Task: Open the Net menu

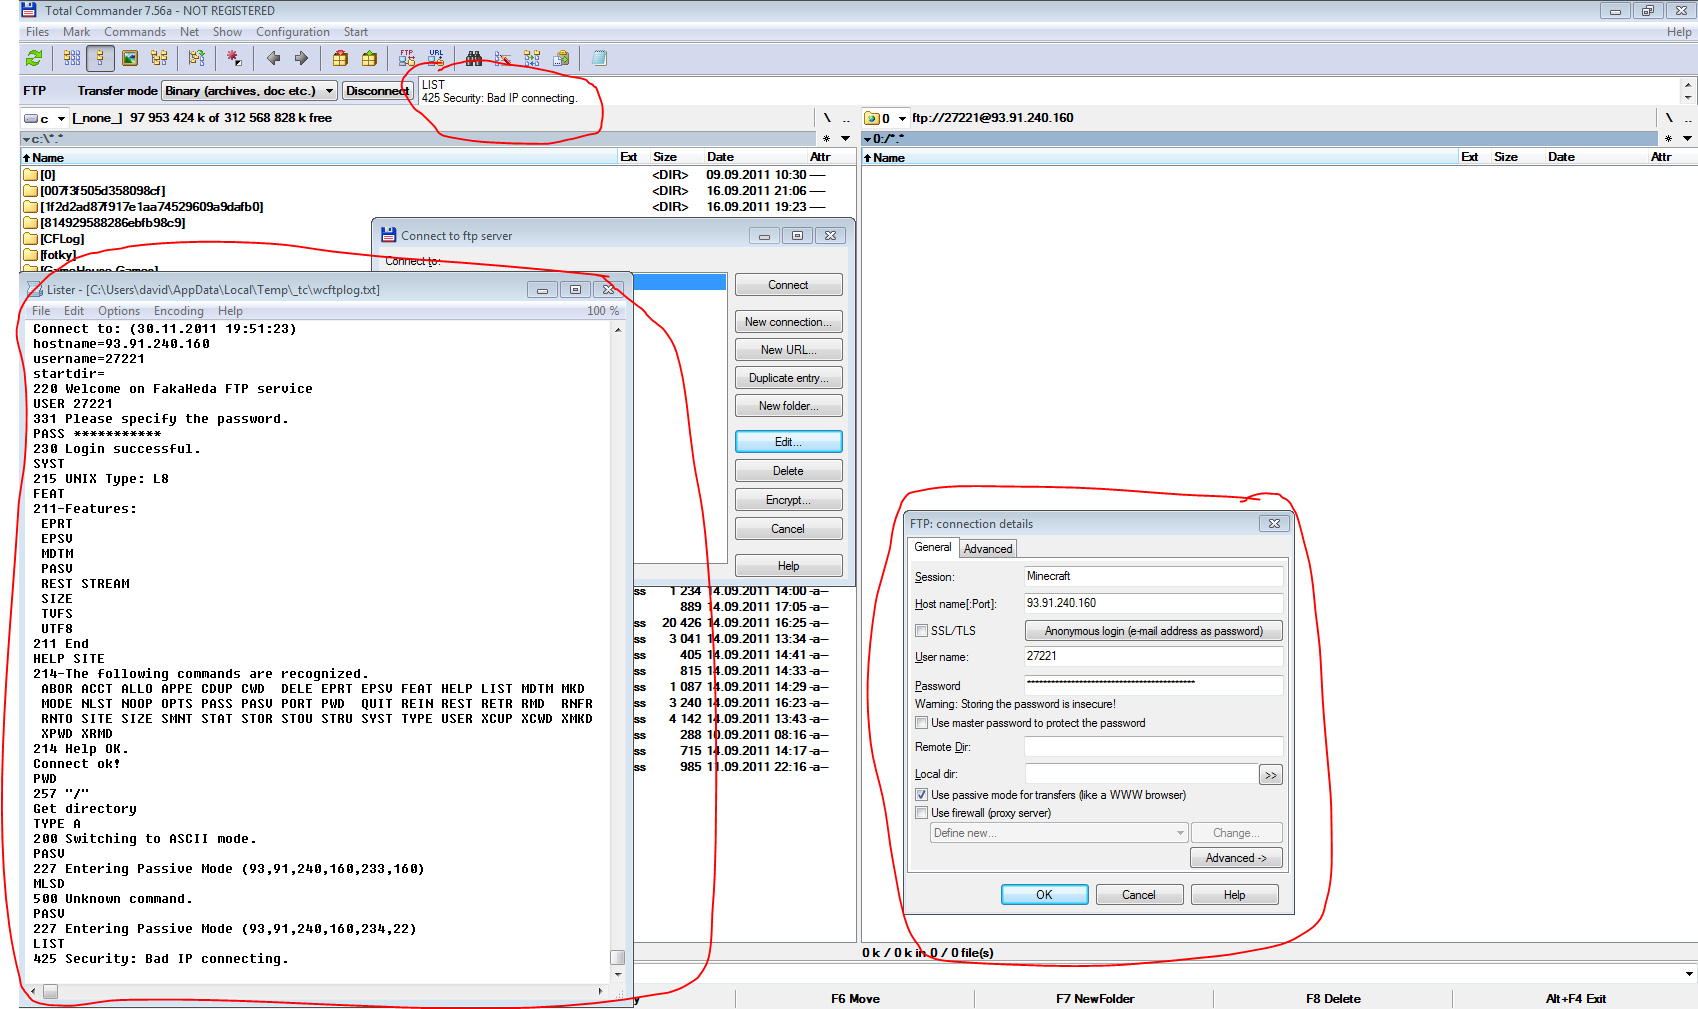Action: coord(189,32)
